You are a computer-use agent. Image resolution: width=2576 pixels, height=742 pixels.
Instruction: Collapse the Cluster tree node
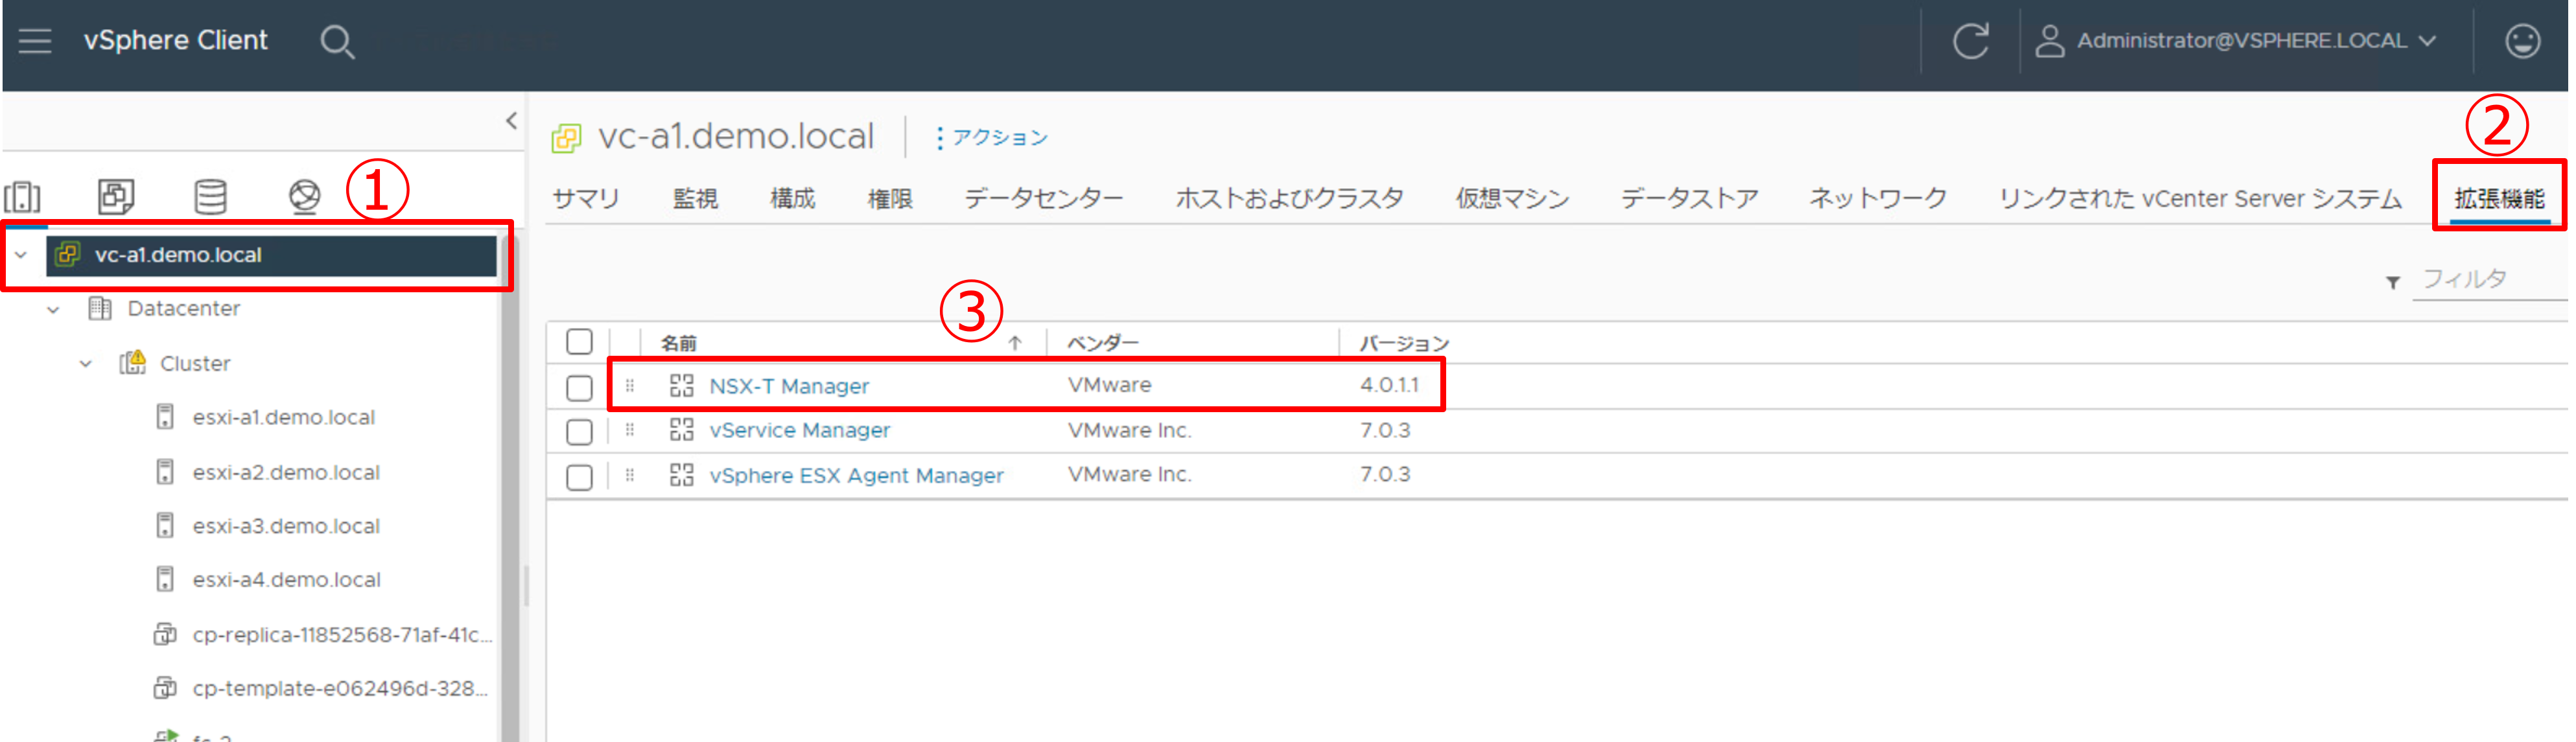click(x=86, y=364)
